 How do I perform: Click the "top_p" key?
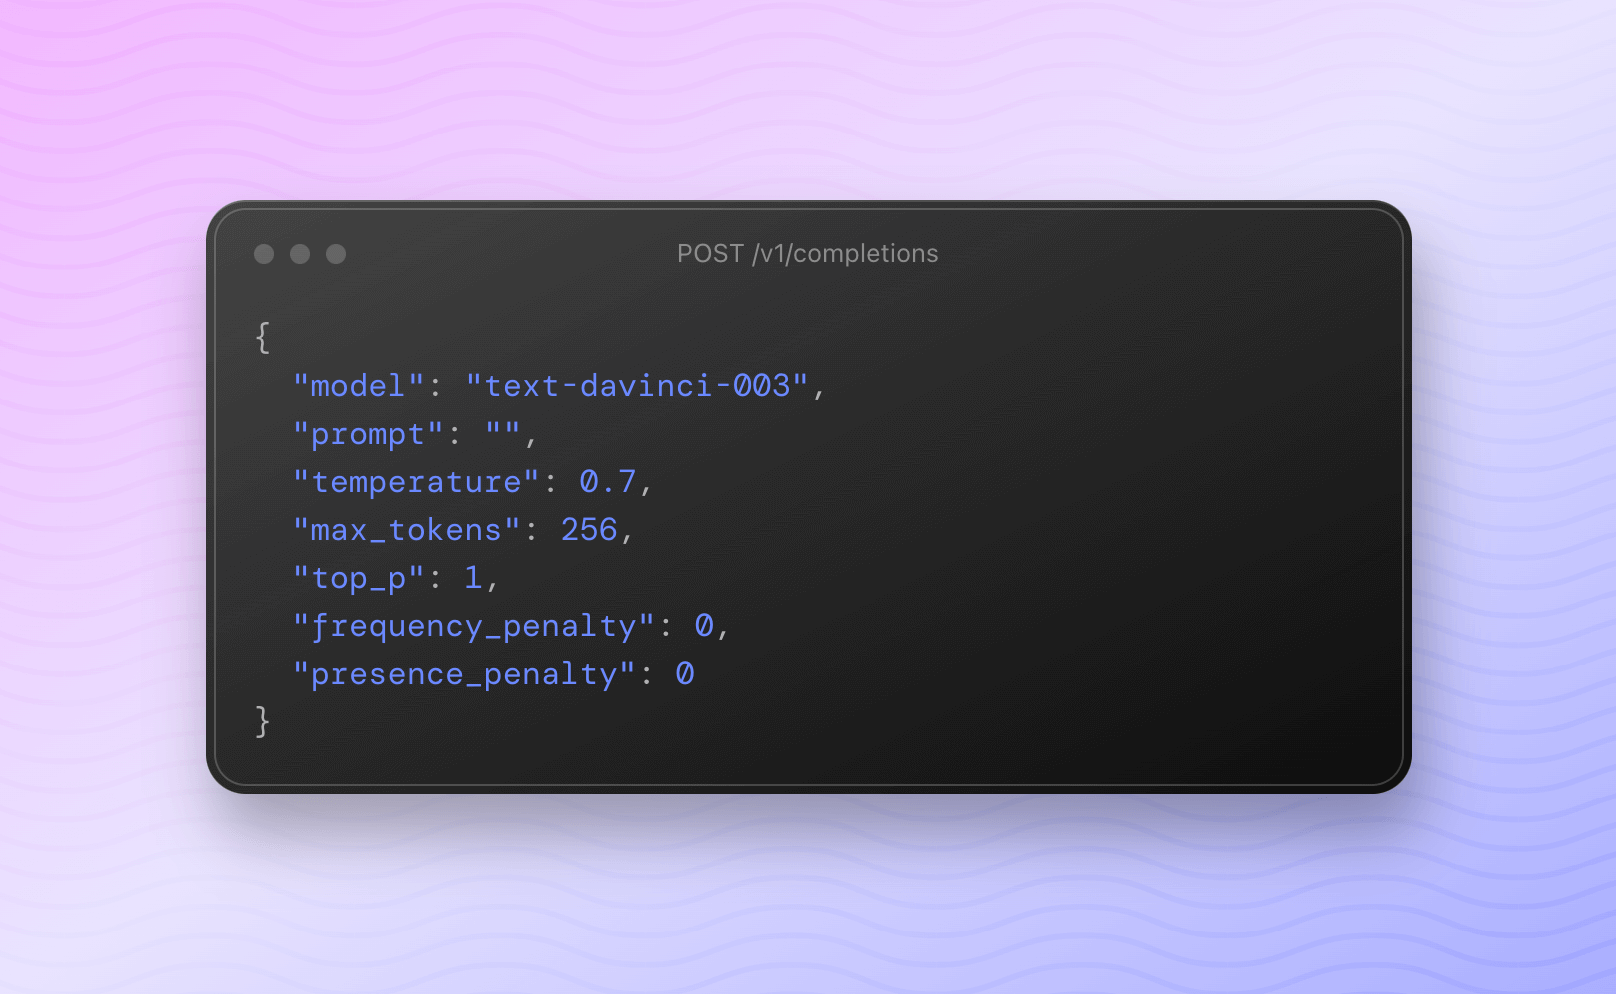(x=359, y=579)
